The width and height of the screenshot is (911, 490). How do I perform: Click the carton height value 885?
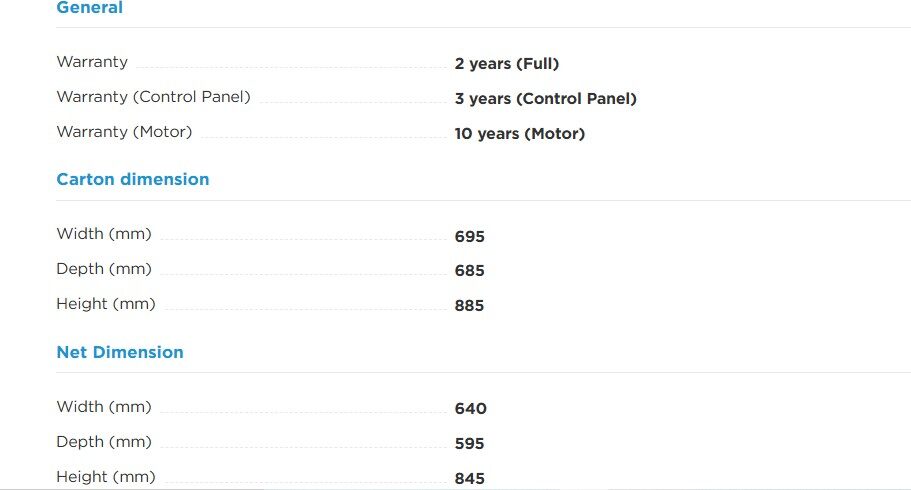pyautogui.click(x=469, y=306)
